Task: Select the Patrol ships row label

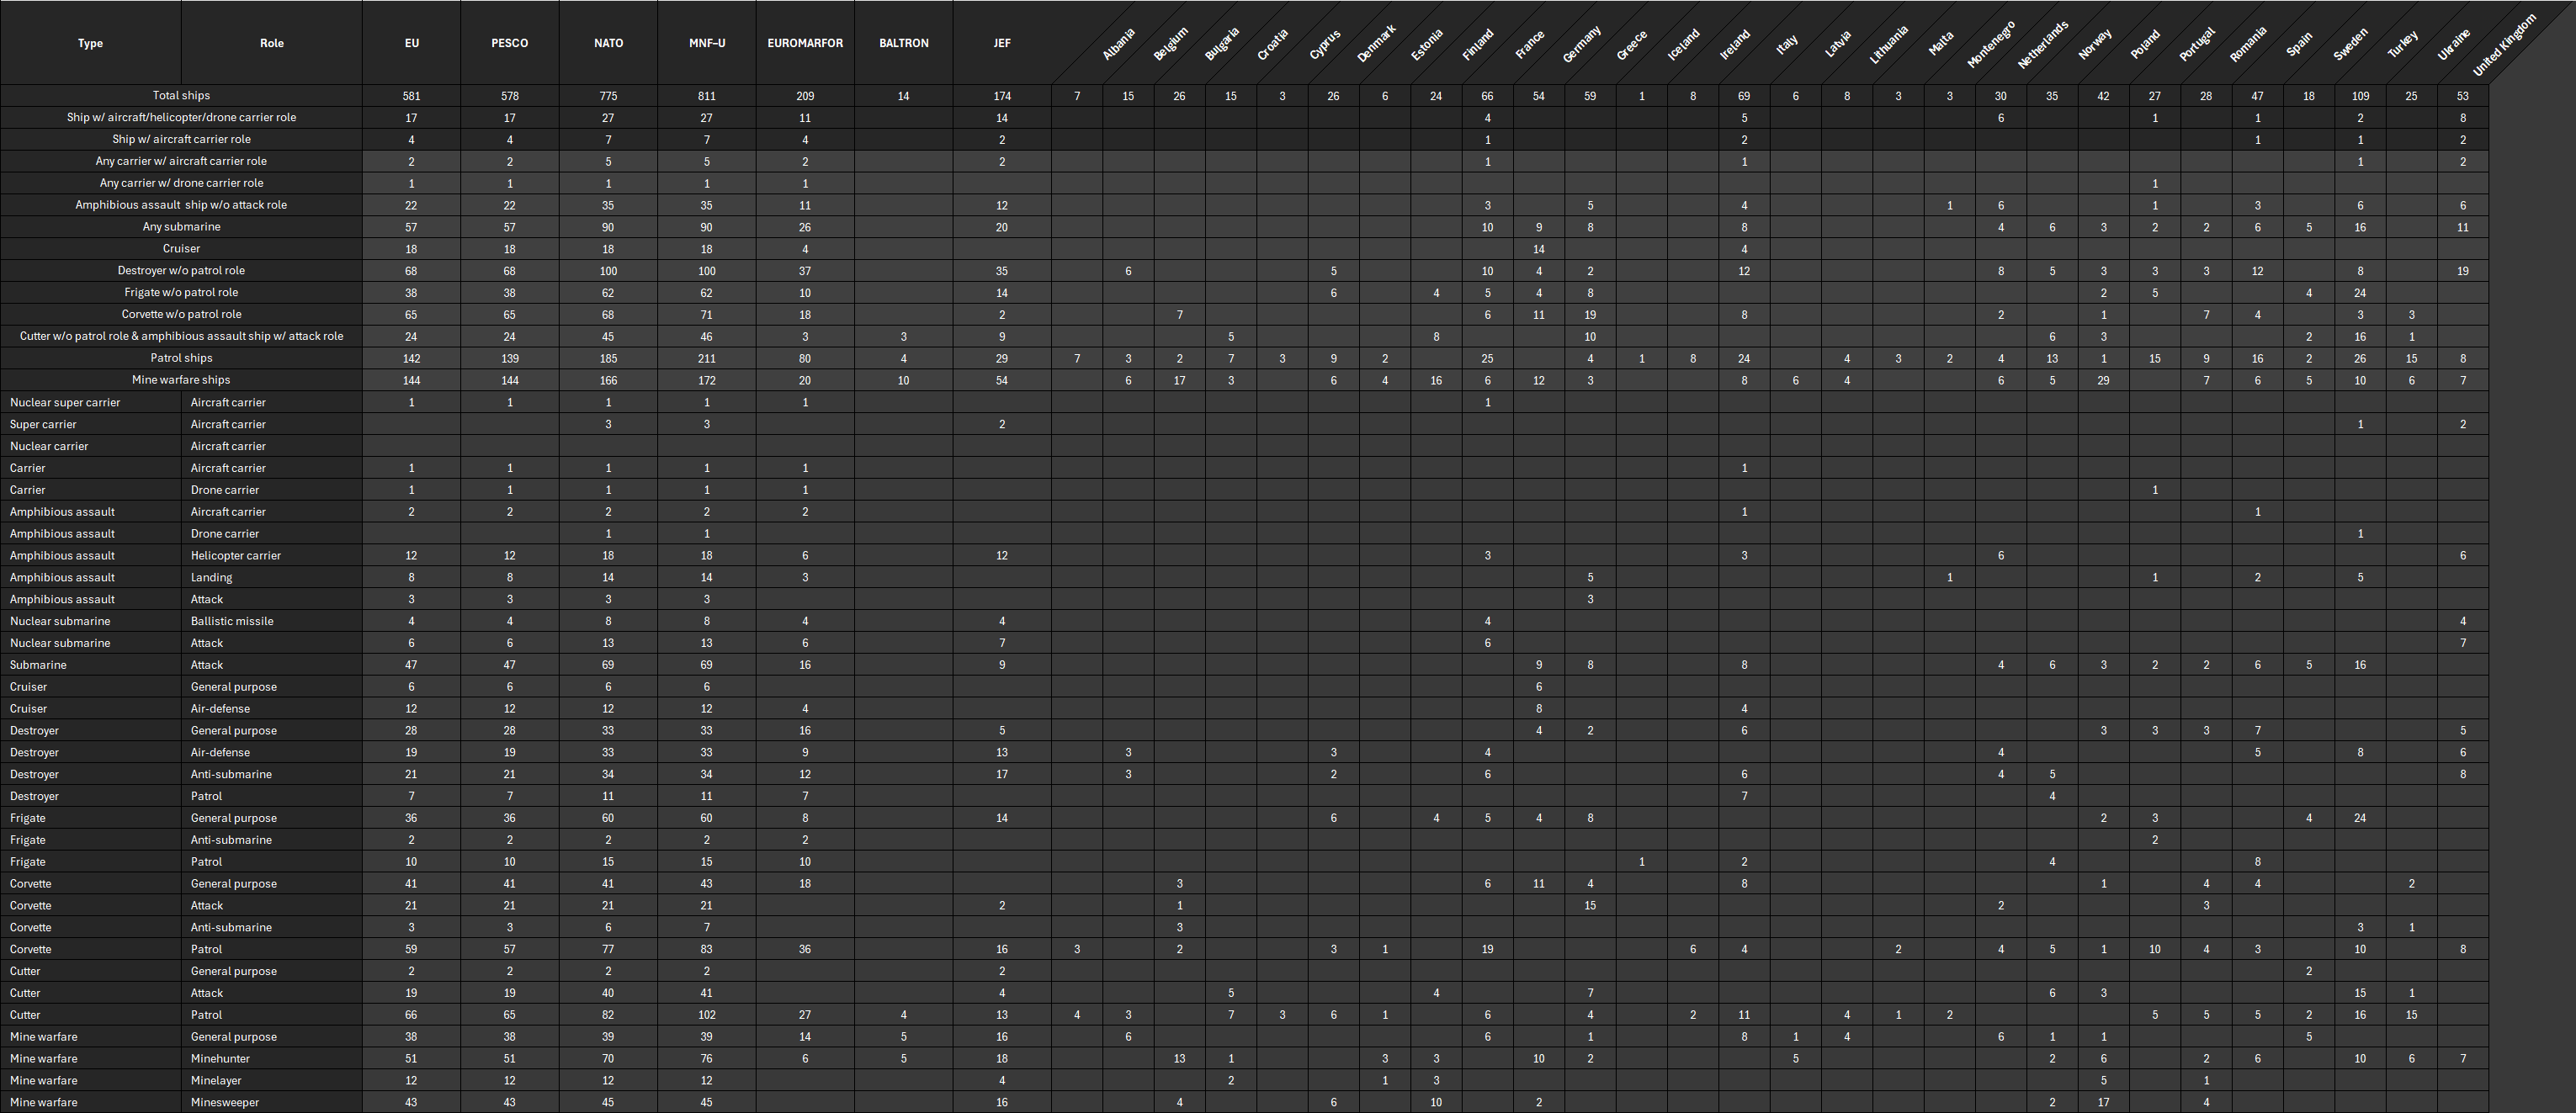Action: pos(181,358)
